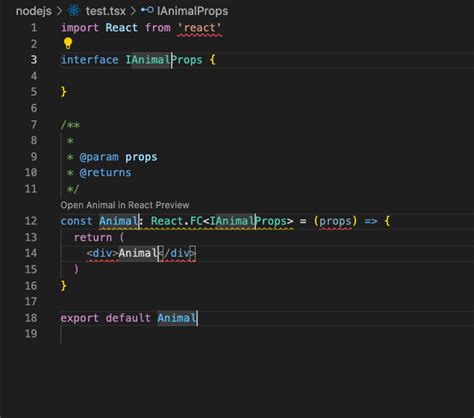Viewport: 474px width, 418px height.
Task: Open Animal in React Preview code lens
Action: (x=125, y=205)
